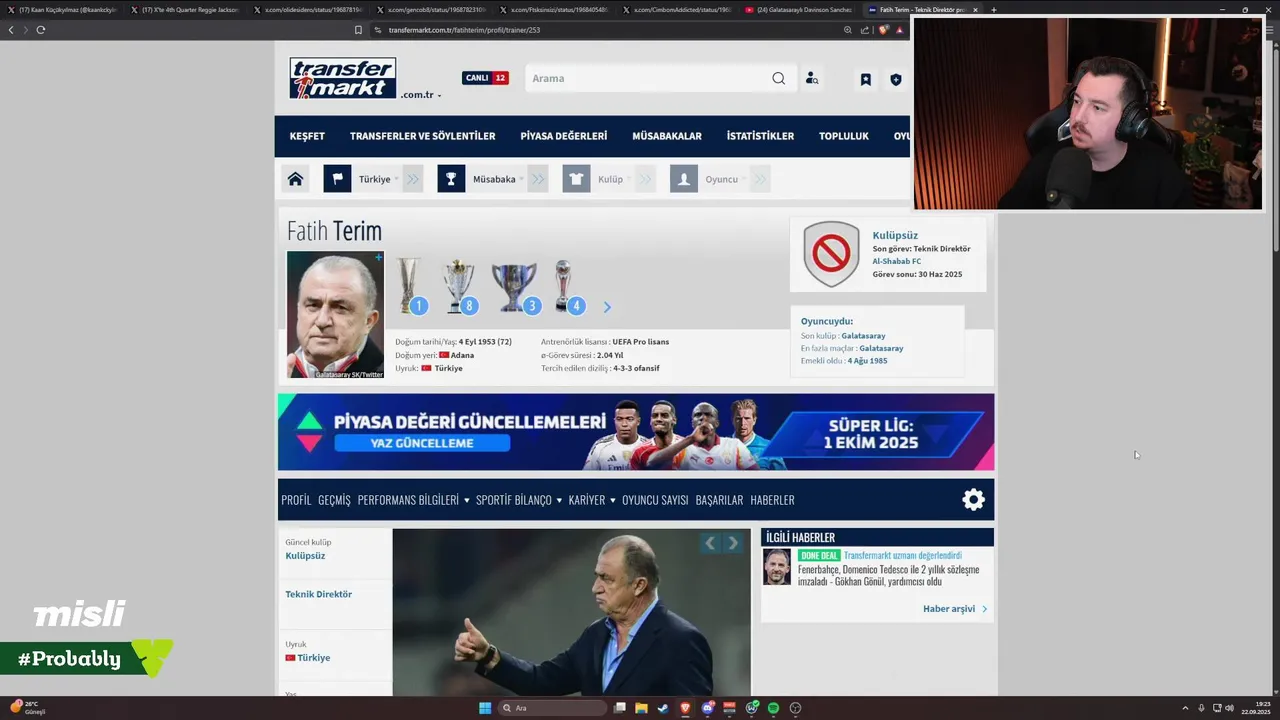
Task: Click the Windows taskbar search box
Action: pos(552,708)
